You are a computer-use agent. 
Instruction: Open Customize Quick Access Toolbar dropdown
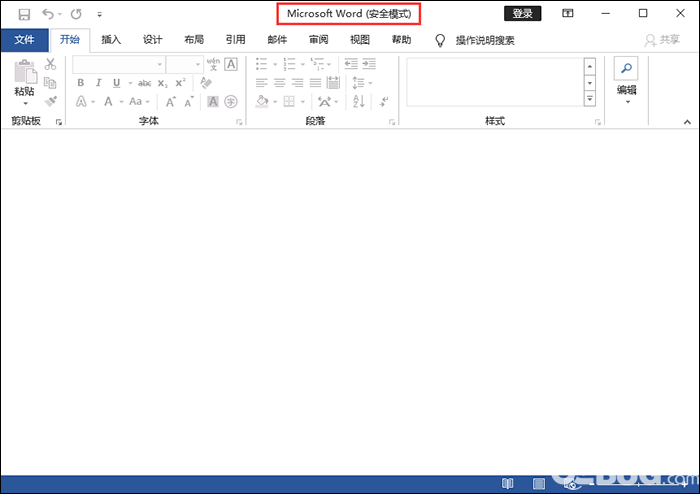(x=100, y=15)
